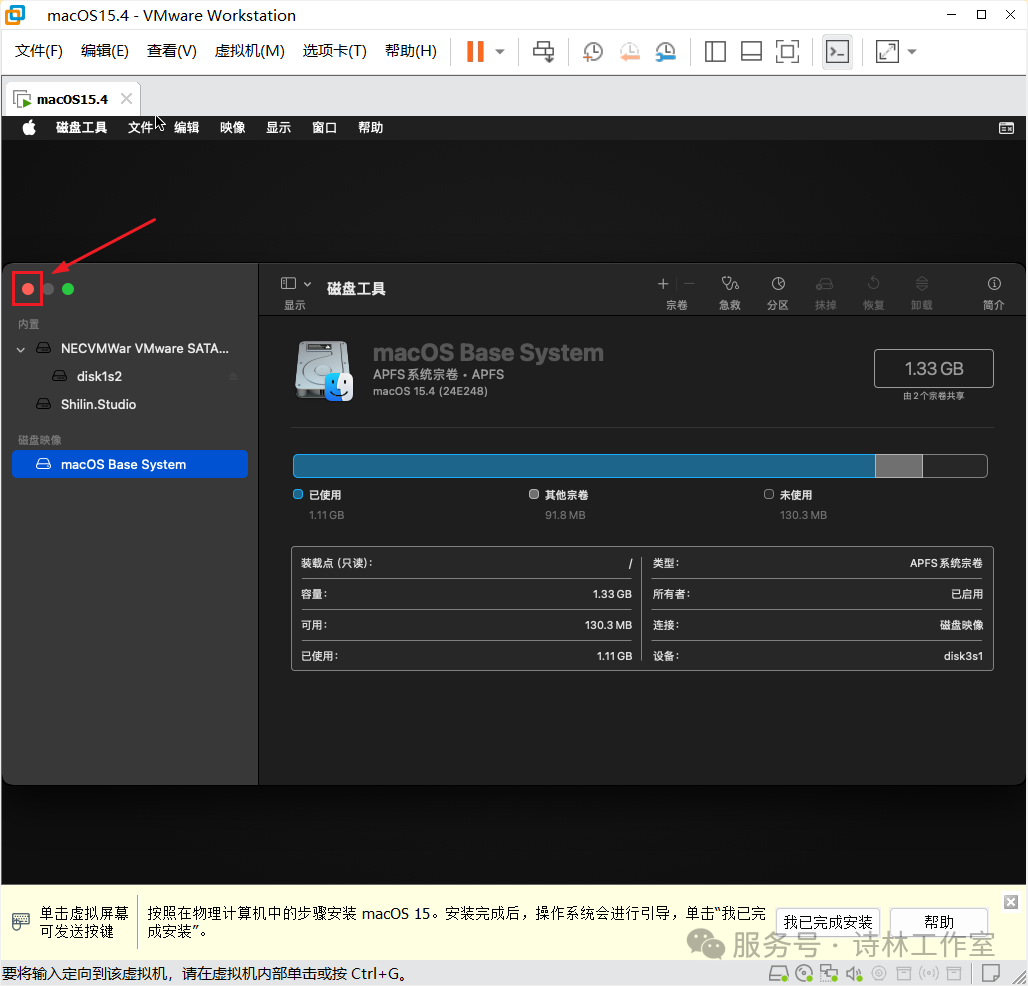Run 急救 First Aid on the disk
Viewport: 1028px width, 986px height.
(730, 284)
